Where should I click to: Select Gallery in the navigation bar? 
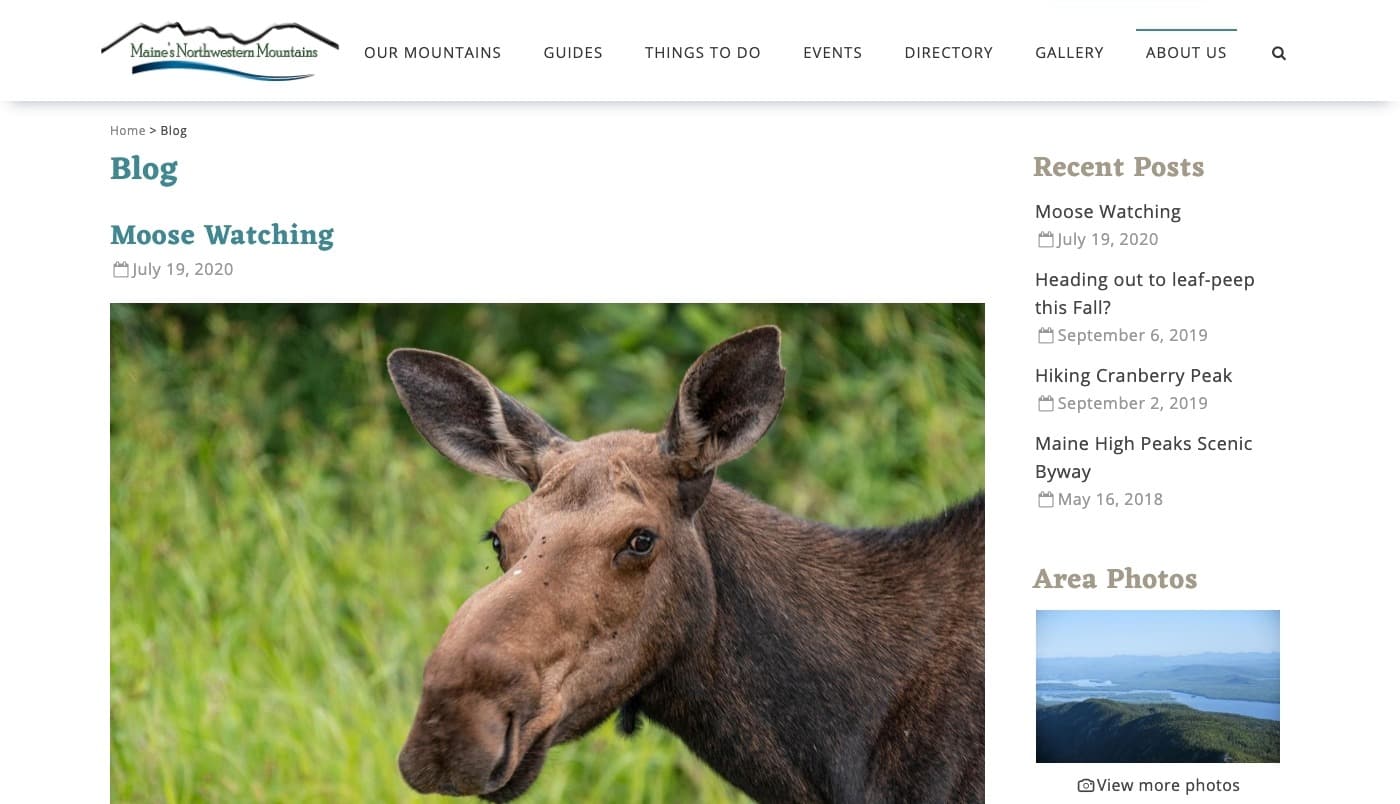[x=1069, y=53]
